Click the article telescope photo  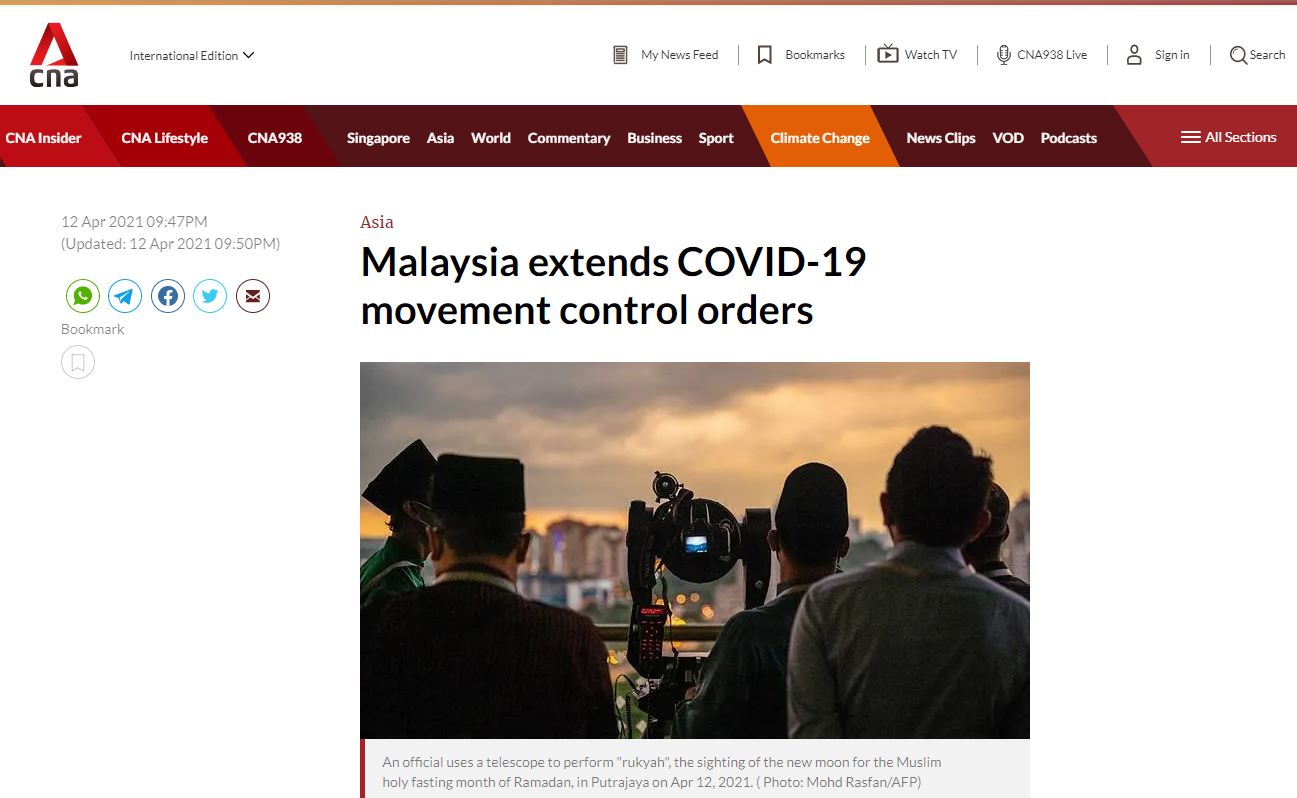[x=695, y=550]
